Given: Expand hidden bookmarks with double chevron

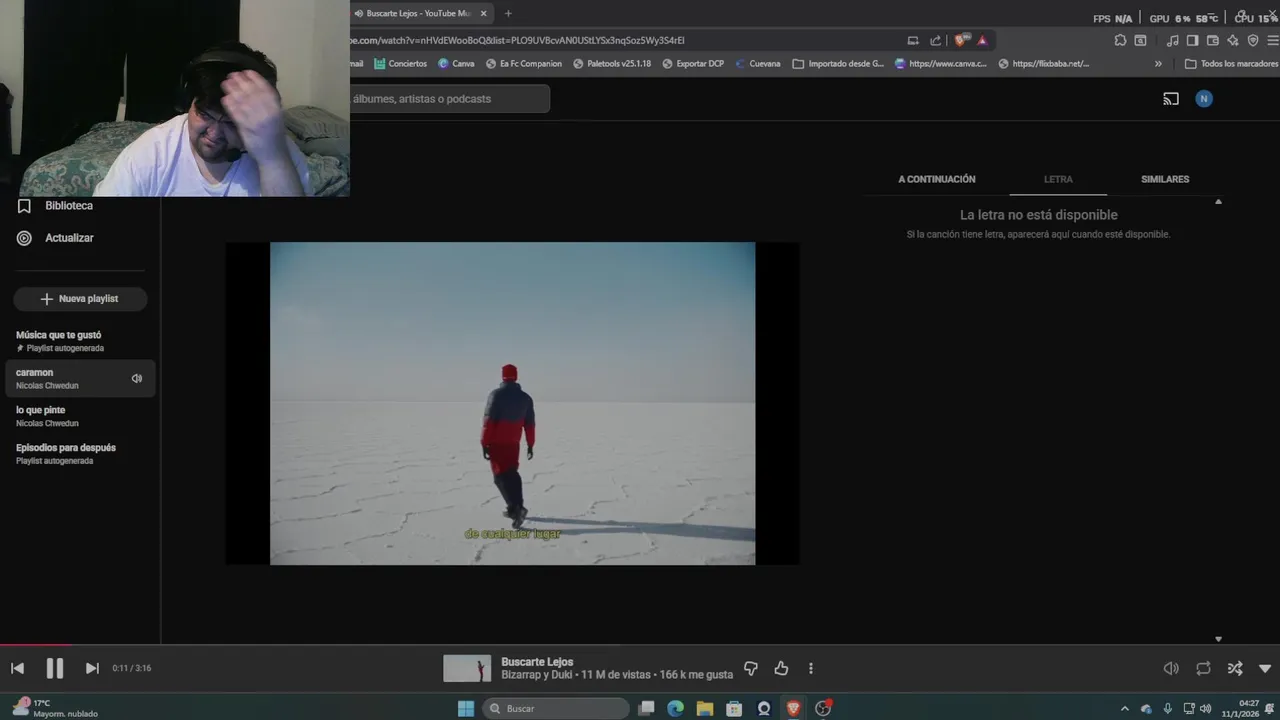Looking at the screenshot, I should [x=1158, y=64].
